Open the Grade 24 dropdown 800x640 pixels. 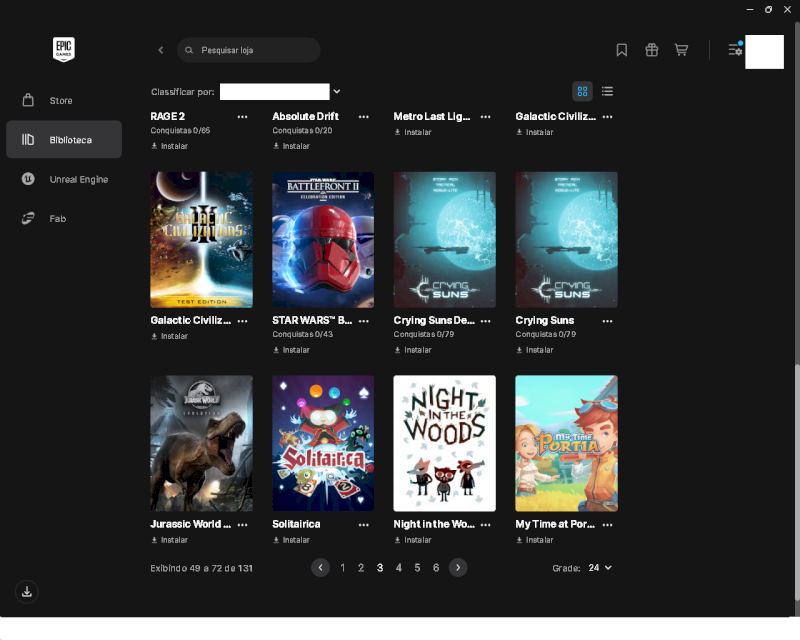[x=599, y=568]
